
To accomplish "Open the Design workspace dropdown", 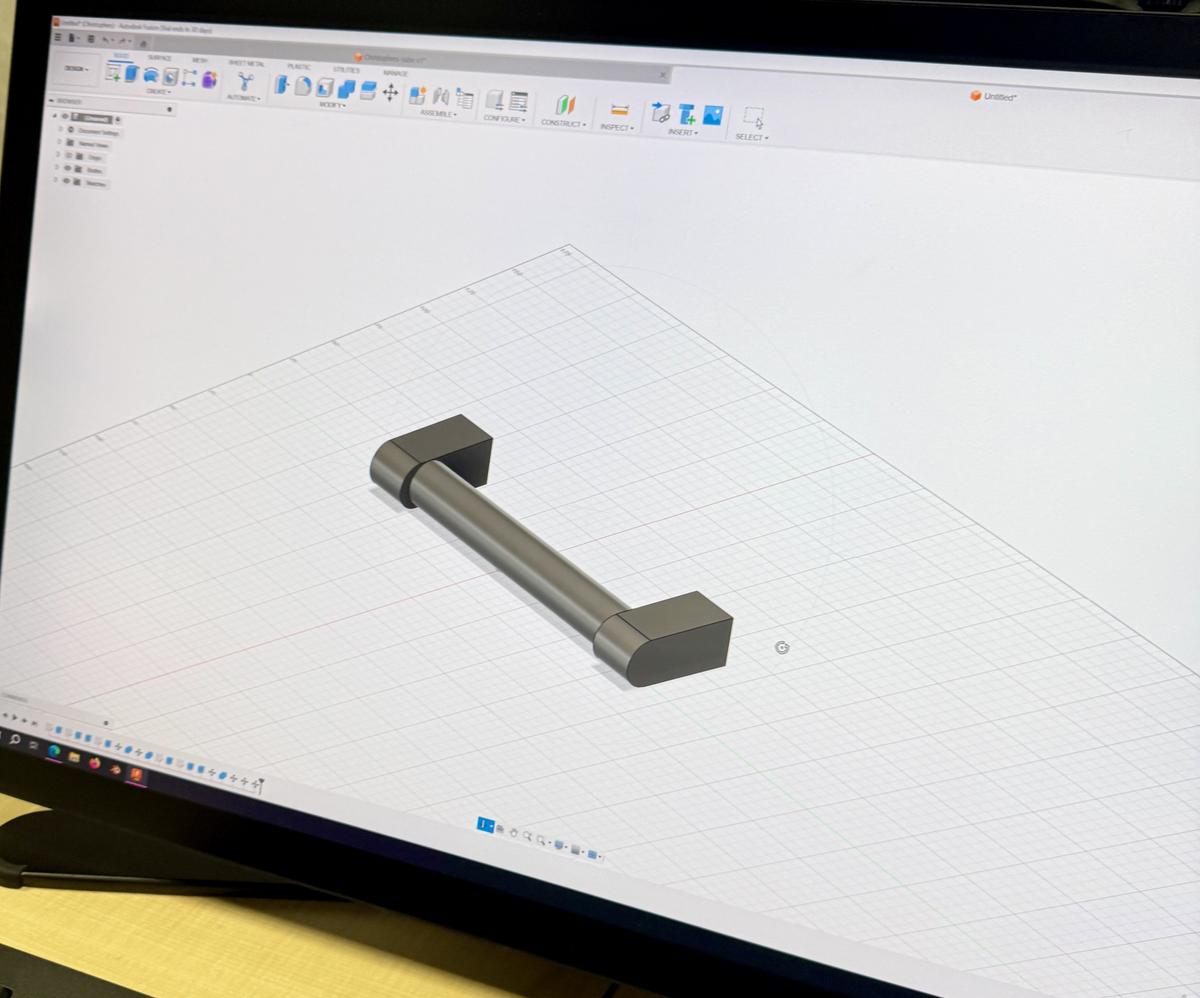I will pyautogui.click(x=77, y=68).
